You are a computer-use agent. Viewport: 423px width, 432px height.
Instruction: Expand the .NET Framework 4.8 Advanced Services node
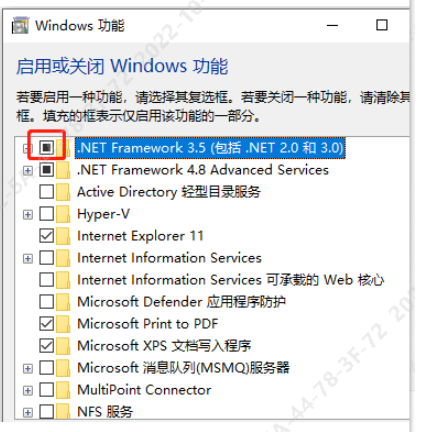pyautogui.click(x=28, y=171)
